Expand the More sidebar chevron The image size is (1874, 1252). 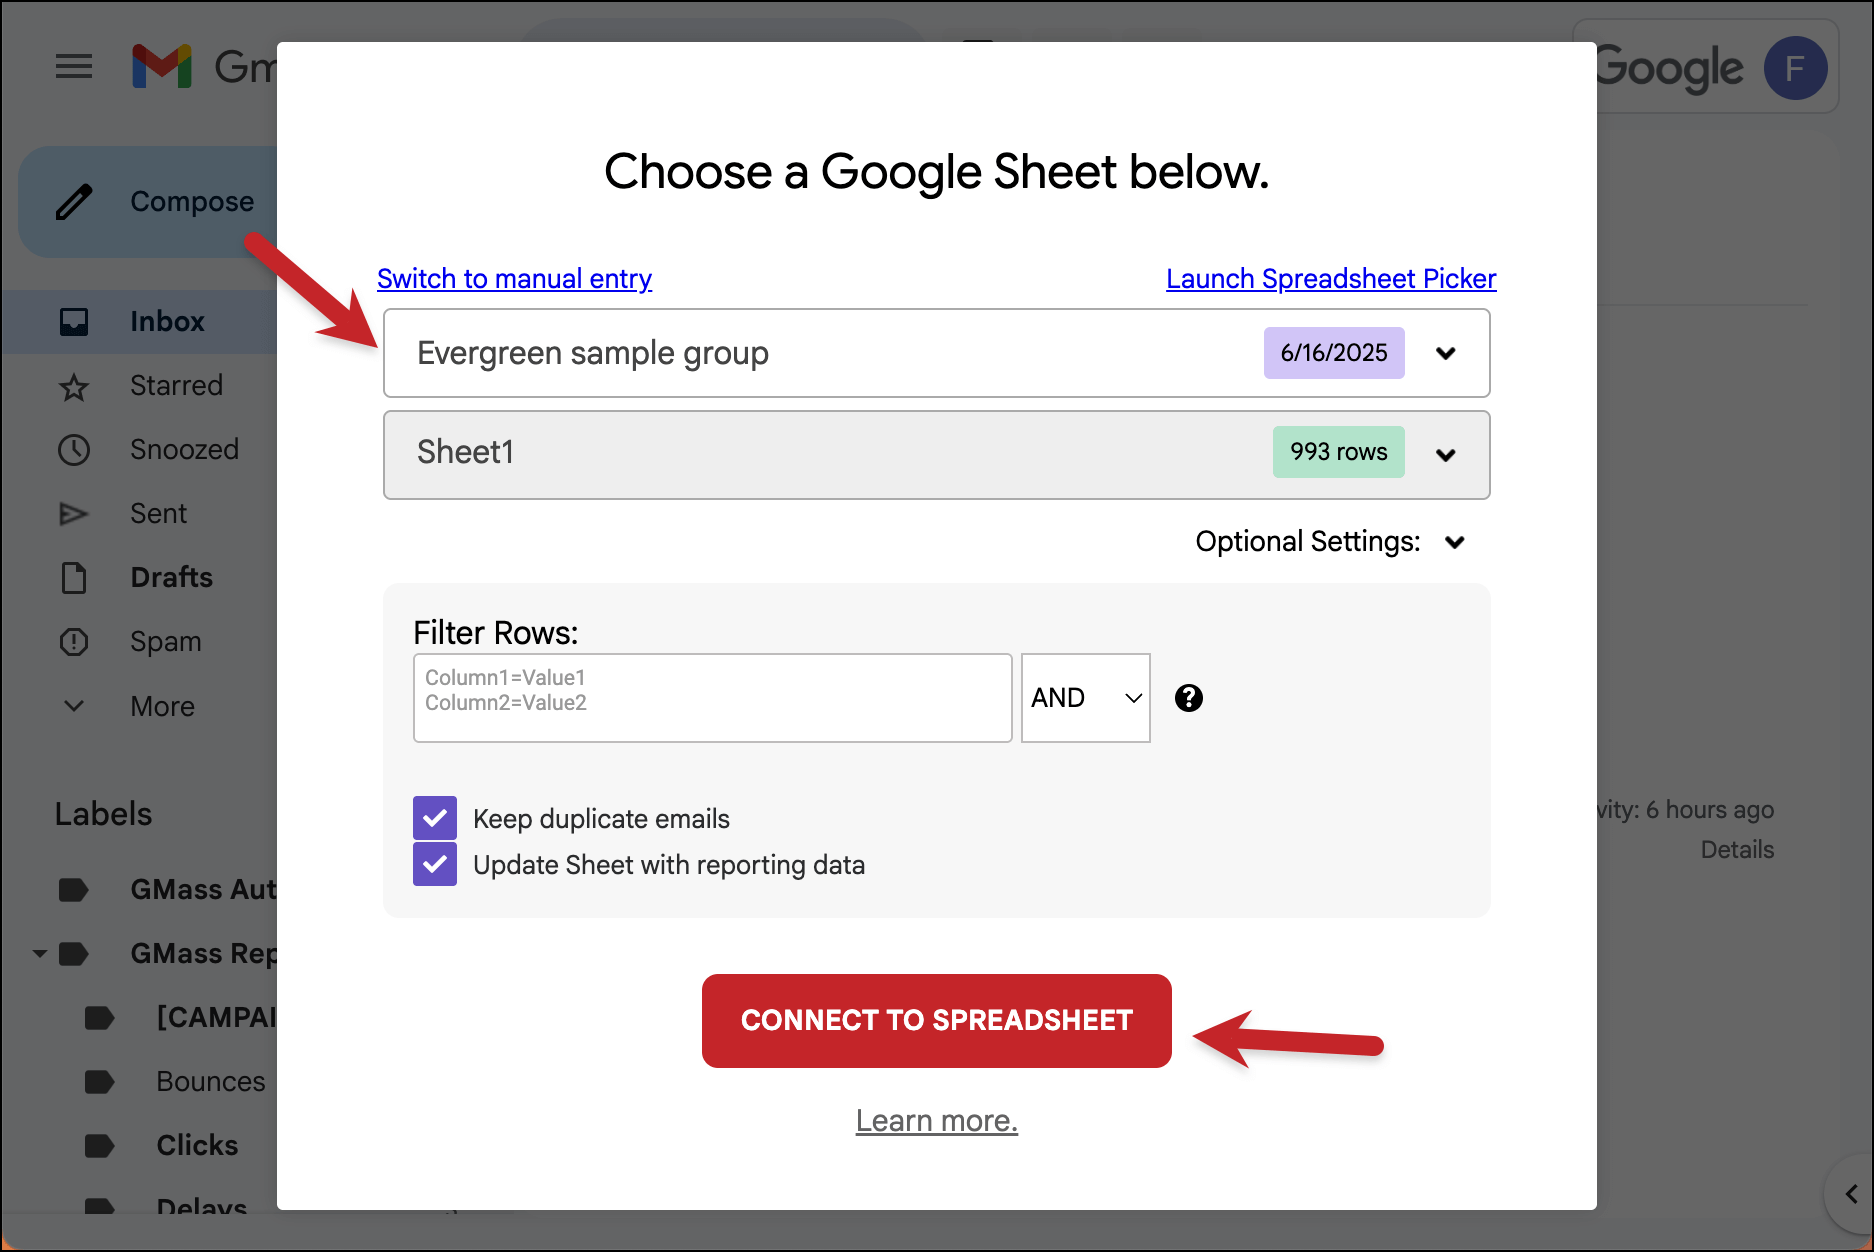click(x=74, y=706)
